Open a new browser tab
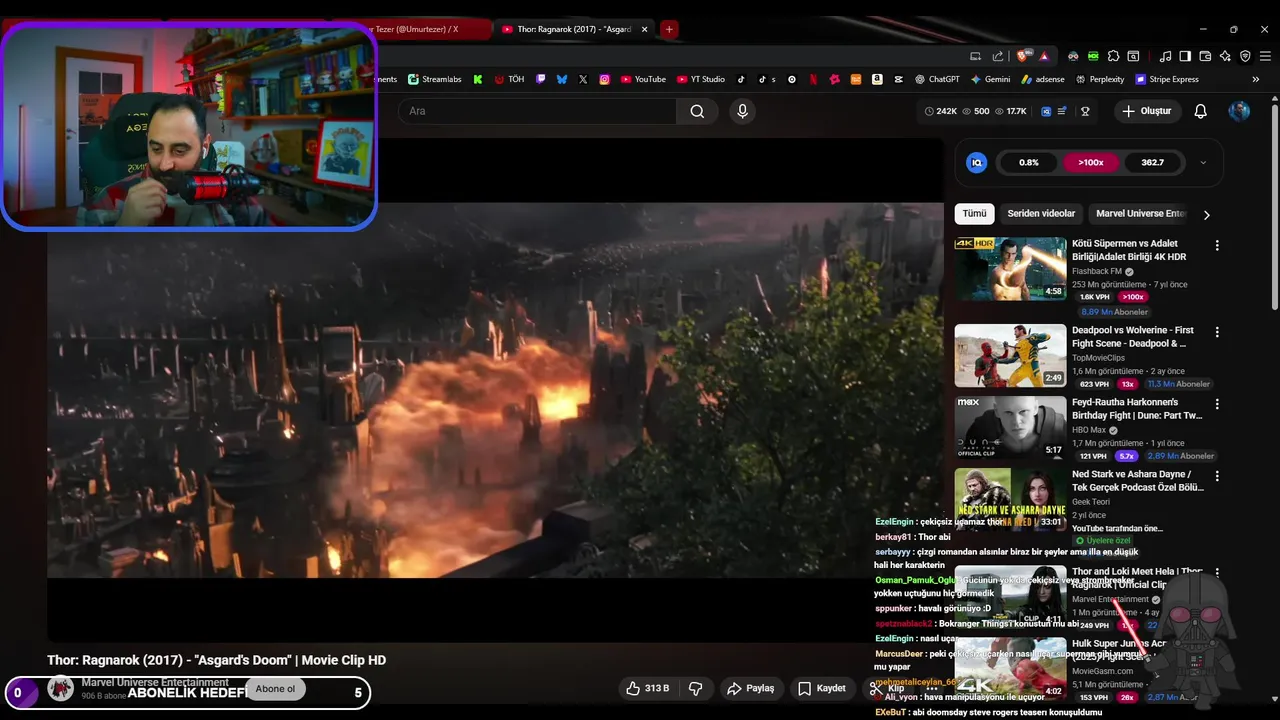 669,29
